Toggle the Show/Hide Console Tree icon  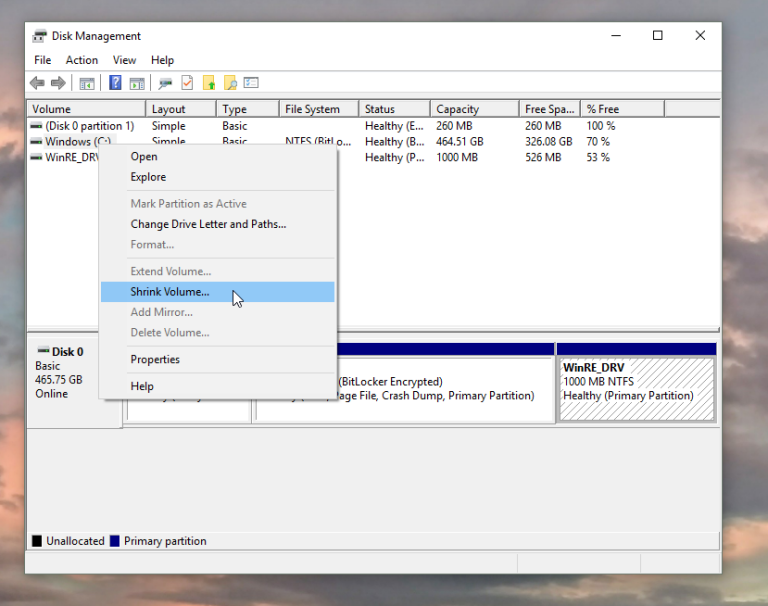pos(87,84)
